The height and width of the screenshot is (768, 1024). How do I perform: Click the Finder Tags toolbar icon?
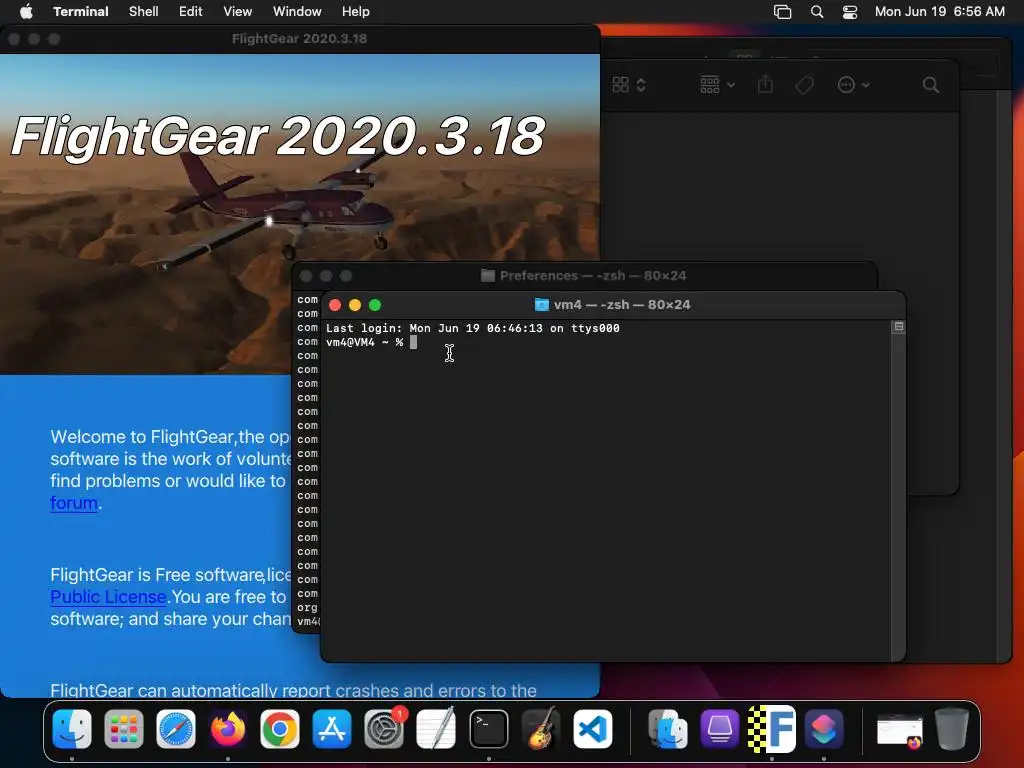pos(805,85)
